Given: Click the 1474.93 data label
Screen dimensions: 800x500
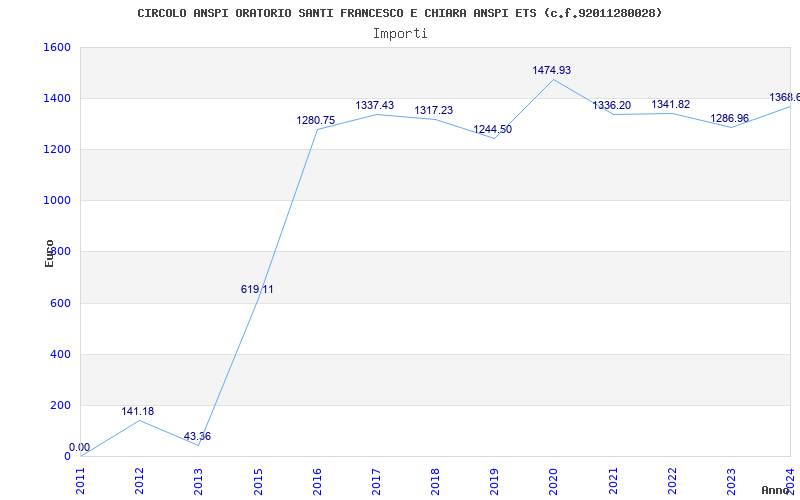Looking at the screenshot, I should click(552, 70).
